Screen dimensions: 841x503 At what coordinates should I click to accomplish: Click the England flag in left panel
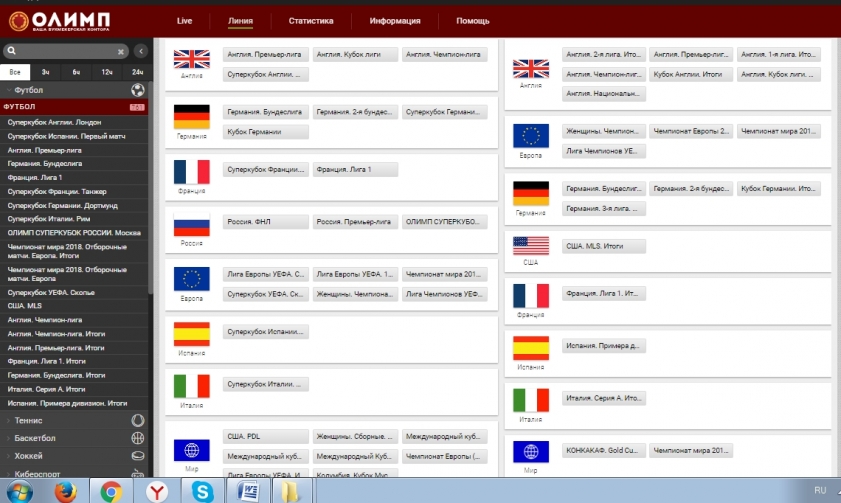click(191, 59)
